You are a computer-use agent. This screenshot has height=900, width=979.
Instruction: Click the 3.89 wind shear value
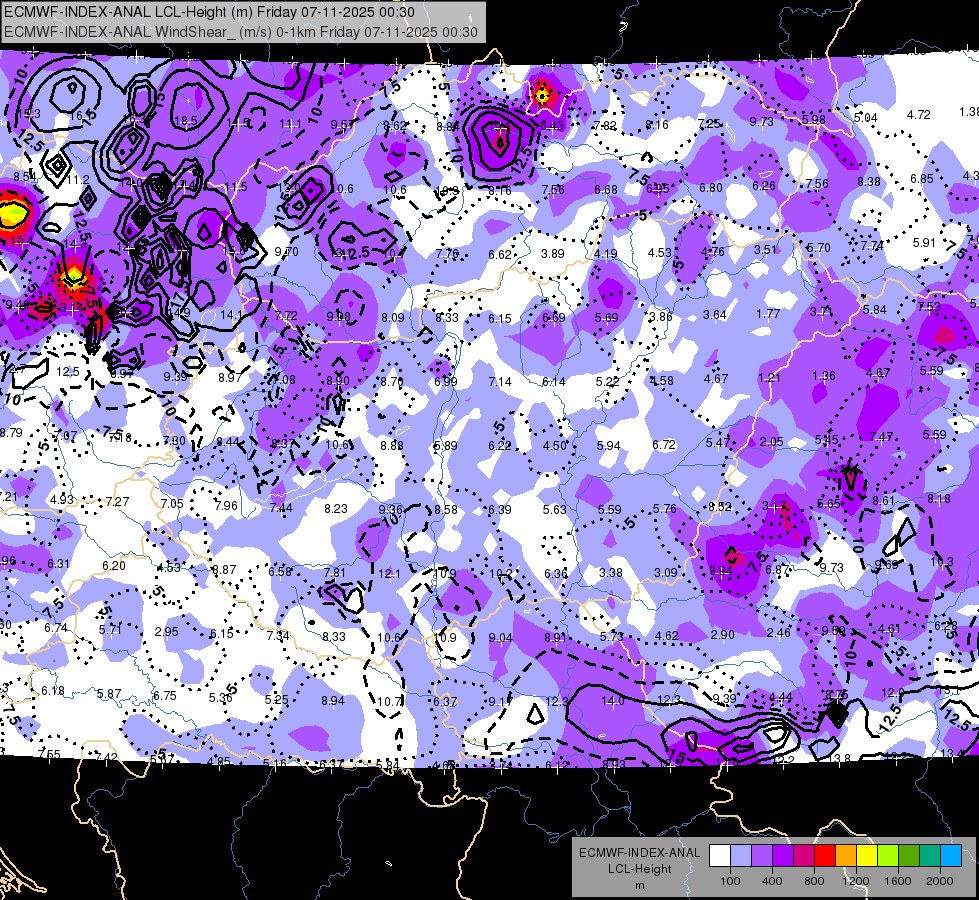pyautogui.click(x=553, y=254)
